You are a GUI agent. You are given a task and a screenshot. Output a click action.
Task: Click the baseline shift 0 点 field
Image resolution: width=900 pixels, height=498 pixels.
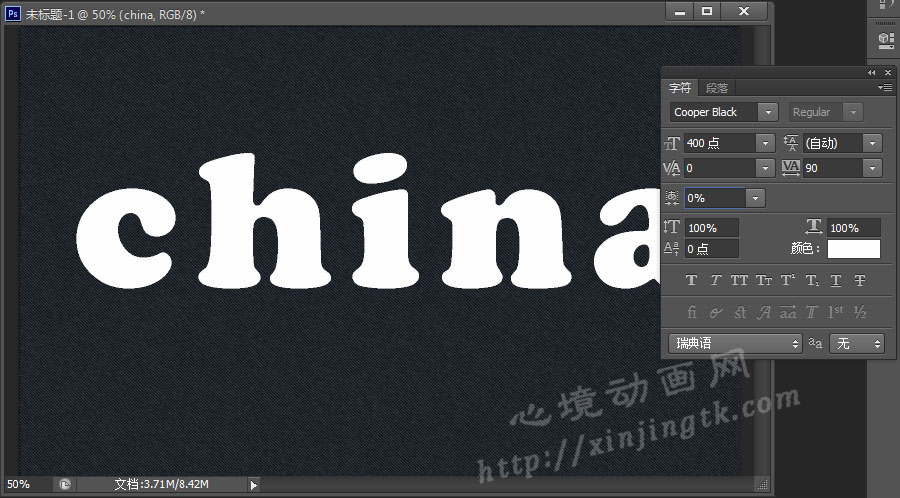(711, 249)
